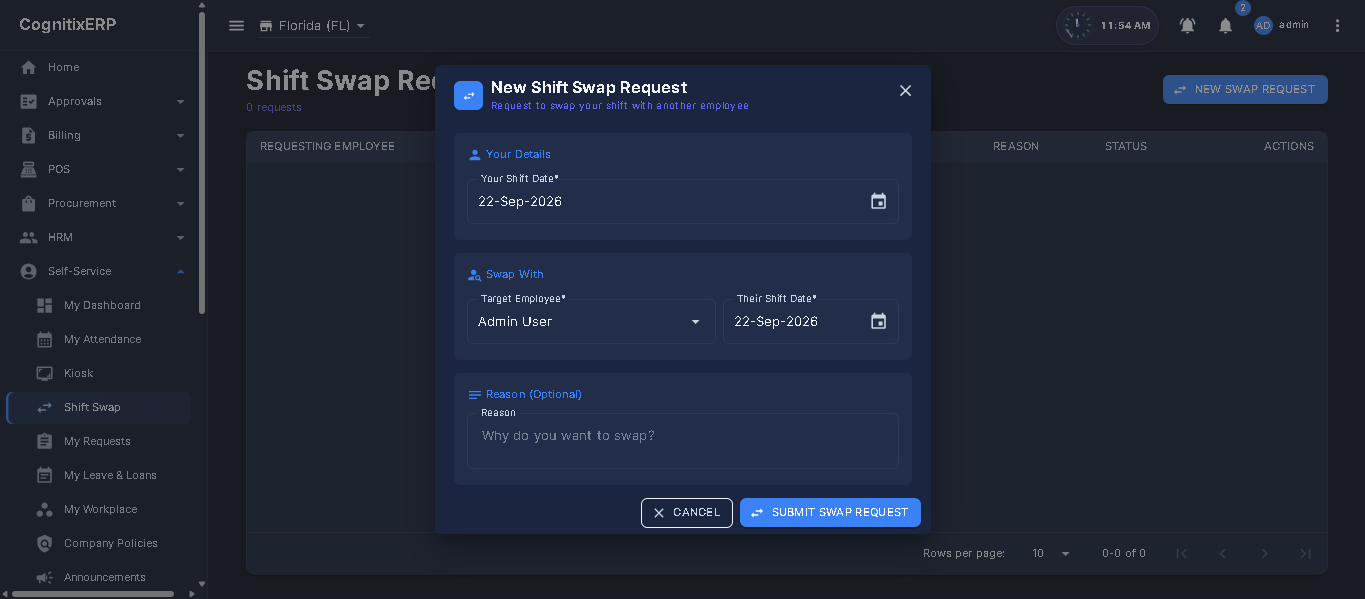
Task: Expand the Procurement menu
Action: tap(99, 203)
